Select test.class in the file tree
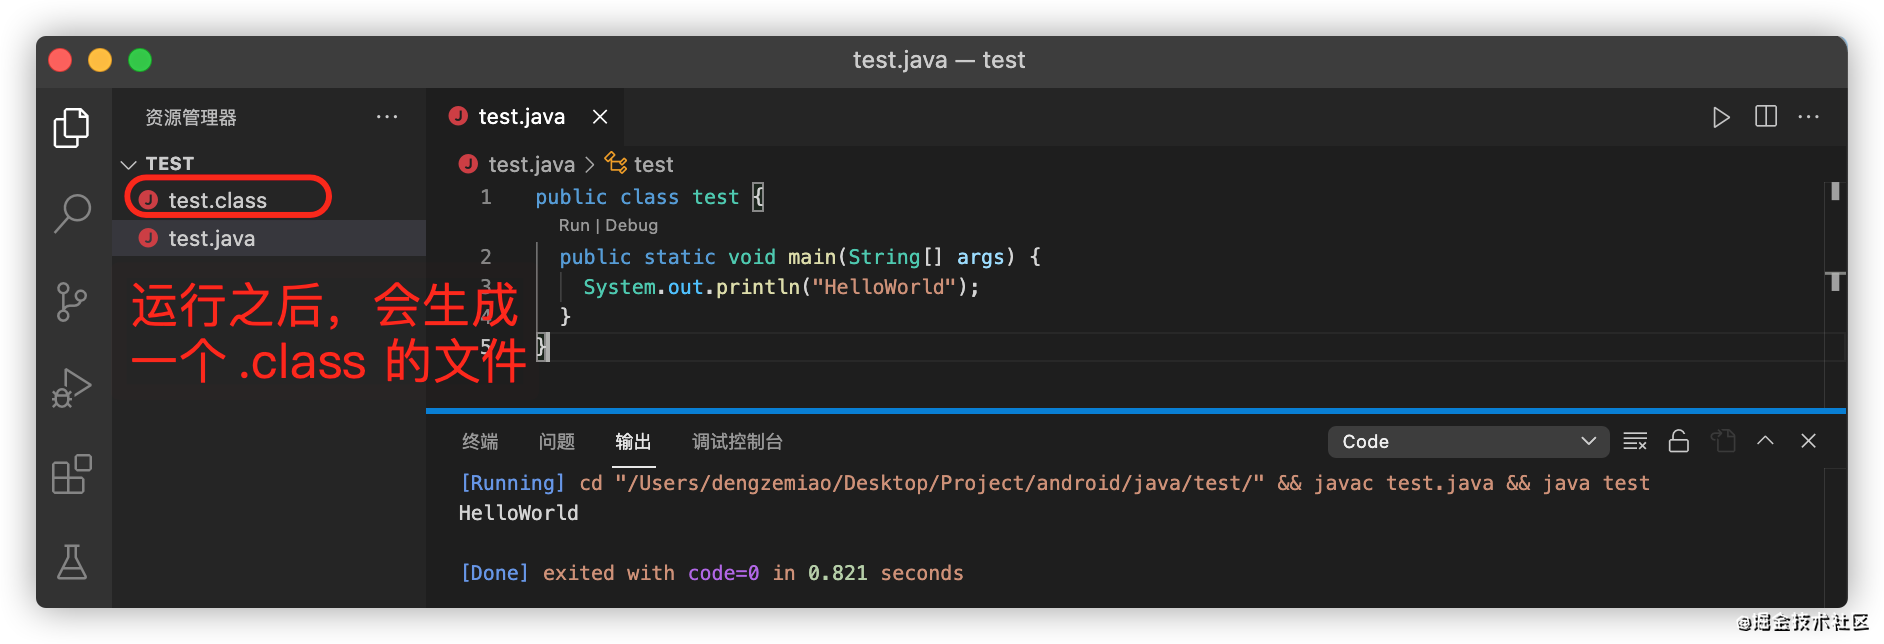Screen dimensions: 1884x644 click(x=217, y=200)
